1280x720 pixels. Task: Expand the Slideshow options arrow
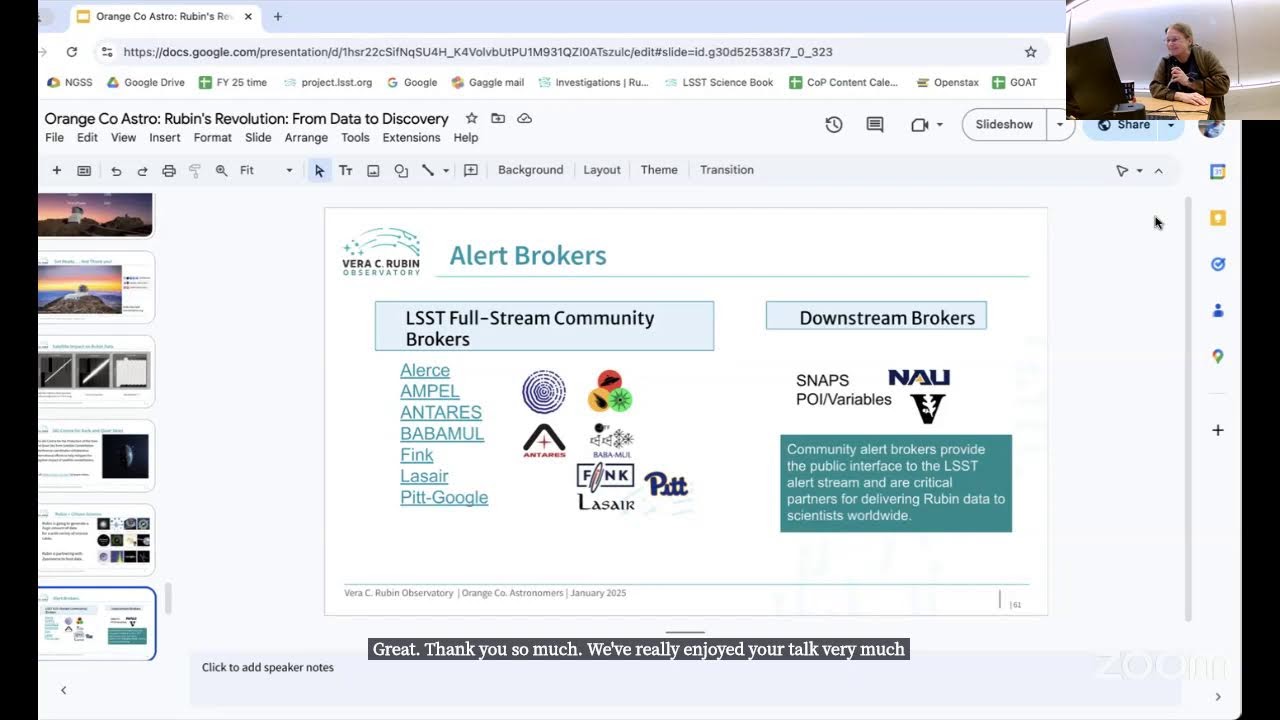click(1059, 125)
